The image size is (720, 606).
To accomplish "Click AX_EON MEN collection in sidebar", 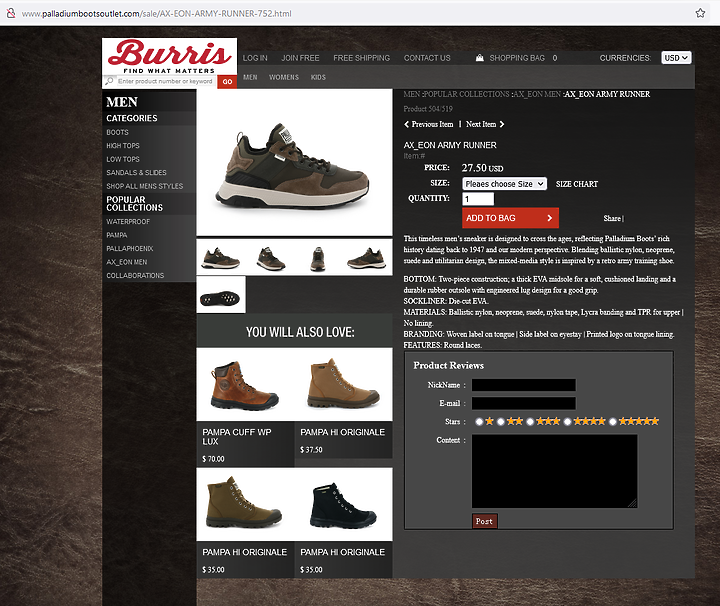I will [127, 262].
